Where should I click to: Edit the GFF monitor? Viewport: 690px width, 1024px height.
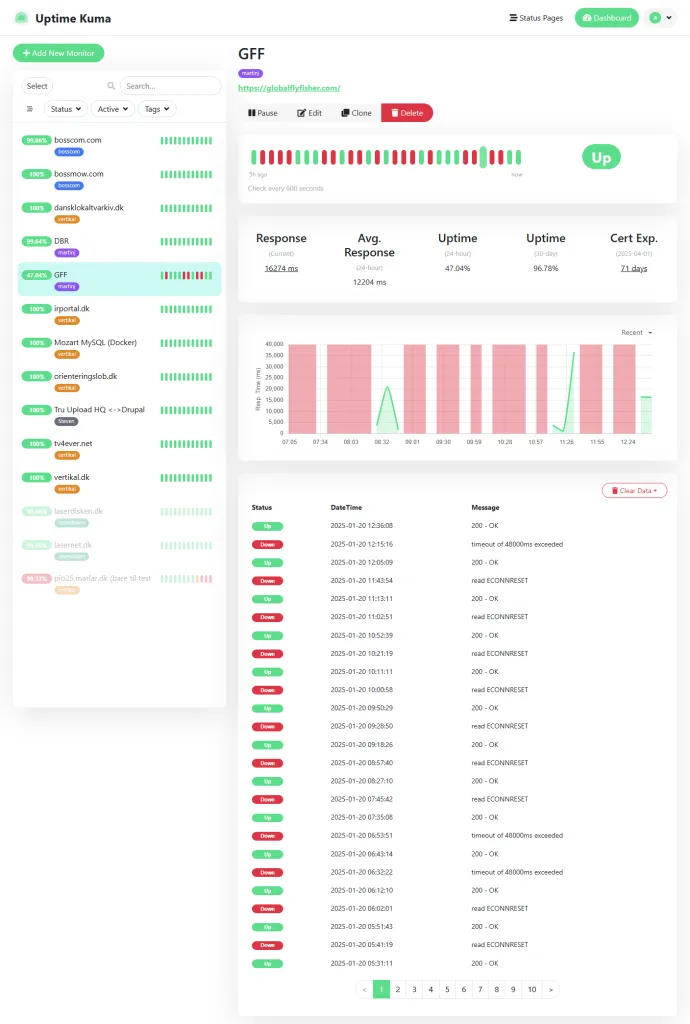(x=309, y=113)
